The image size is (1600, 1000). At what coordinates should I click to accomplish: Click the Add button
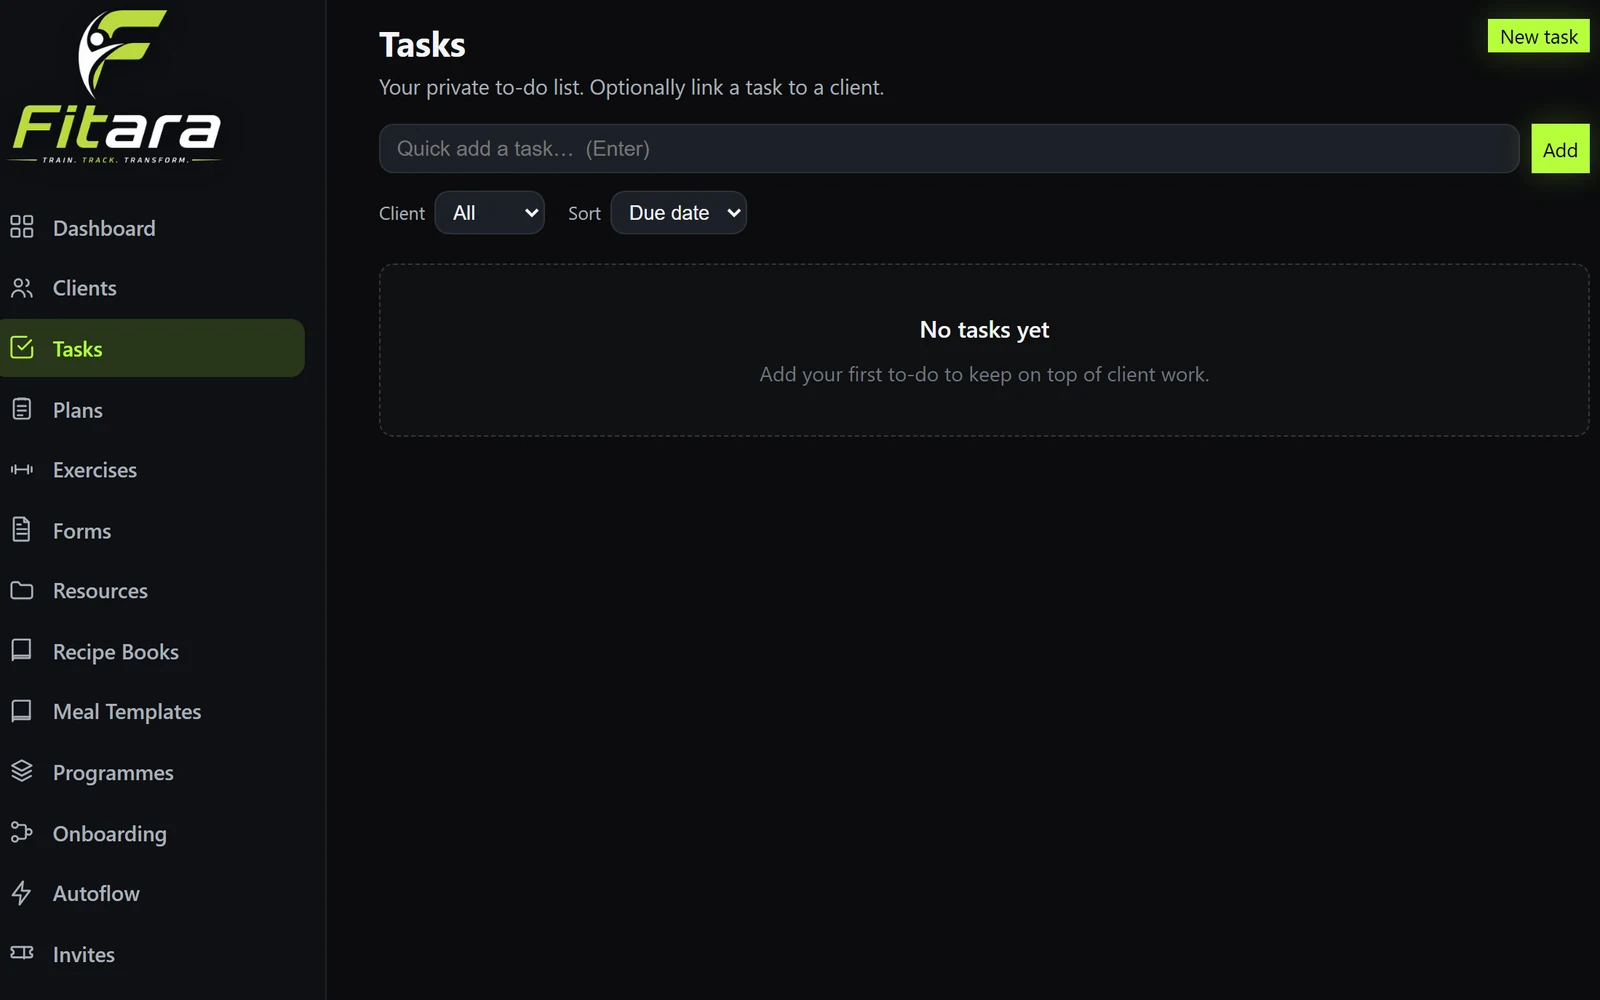(1560, 149)
